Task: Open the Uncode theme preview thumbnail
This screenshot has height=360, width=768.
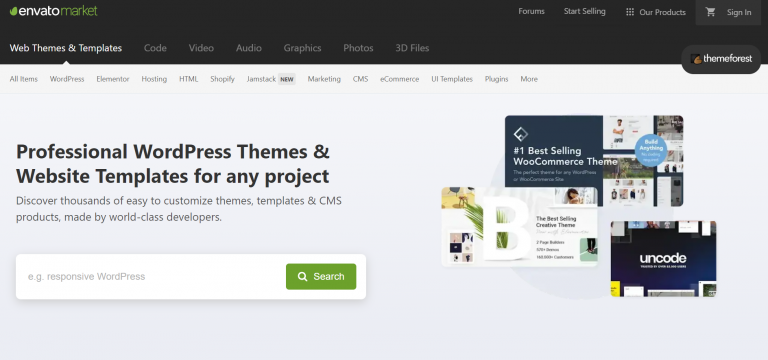Action: click(664, 259)
